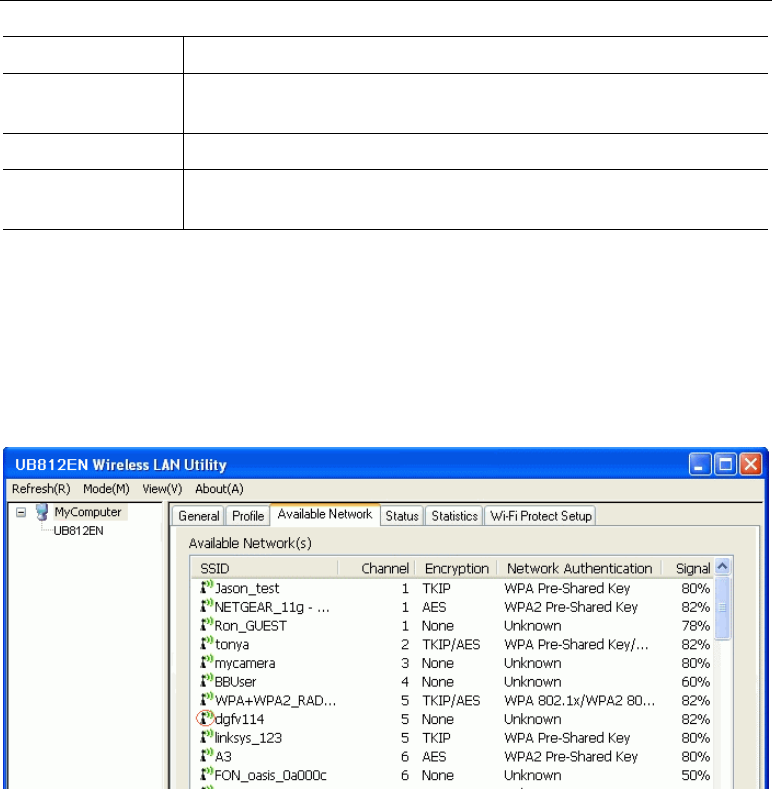
Task: Select the linksys_123 SSID text
Action: (248, 738)
